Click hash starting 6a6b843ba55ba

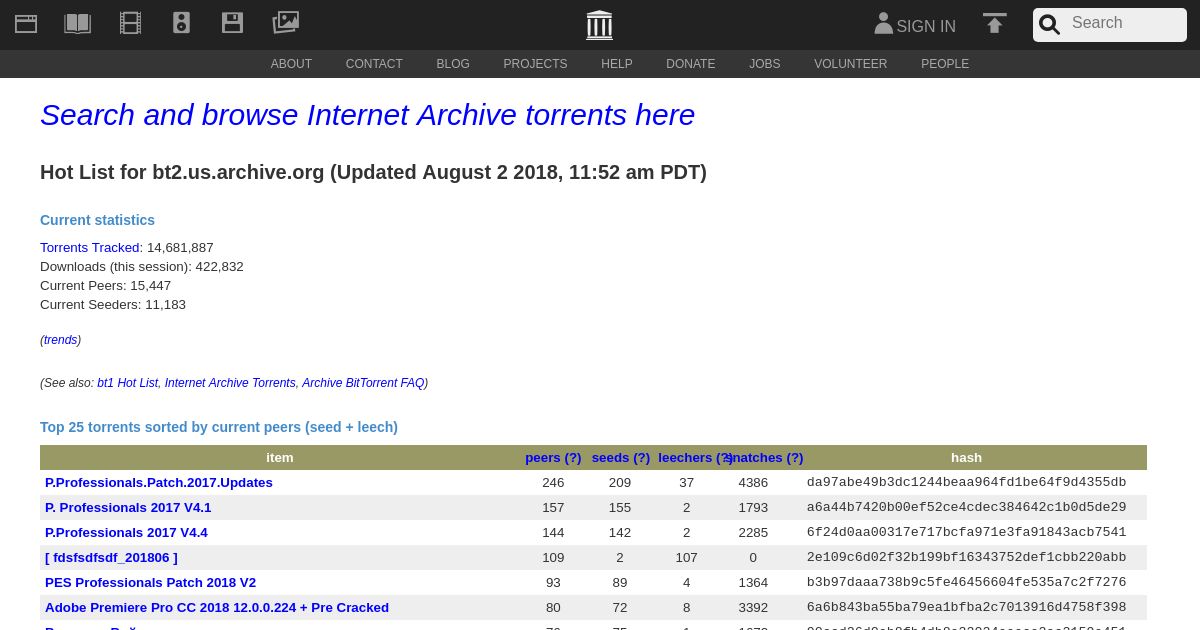click(966, 608)
